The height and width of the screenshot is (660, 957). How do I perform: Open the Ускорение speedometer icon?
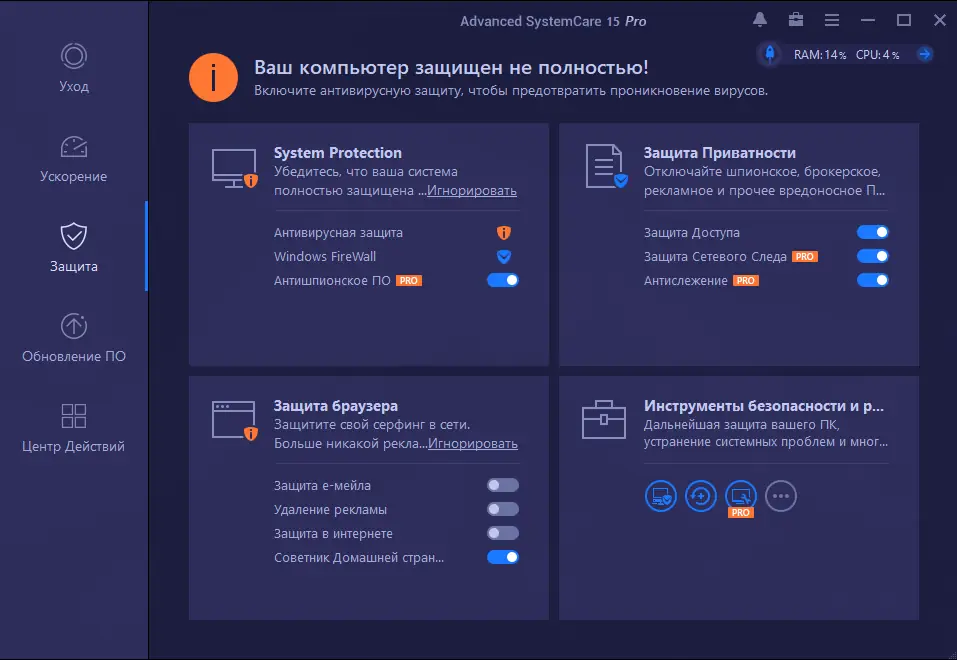74,147
